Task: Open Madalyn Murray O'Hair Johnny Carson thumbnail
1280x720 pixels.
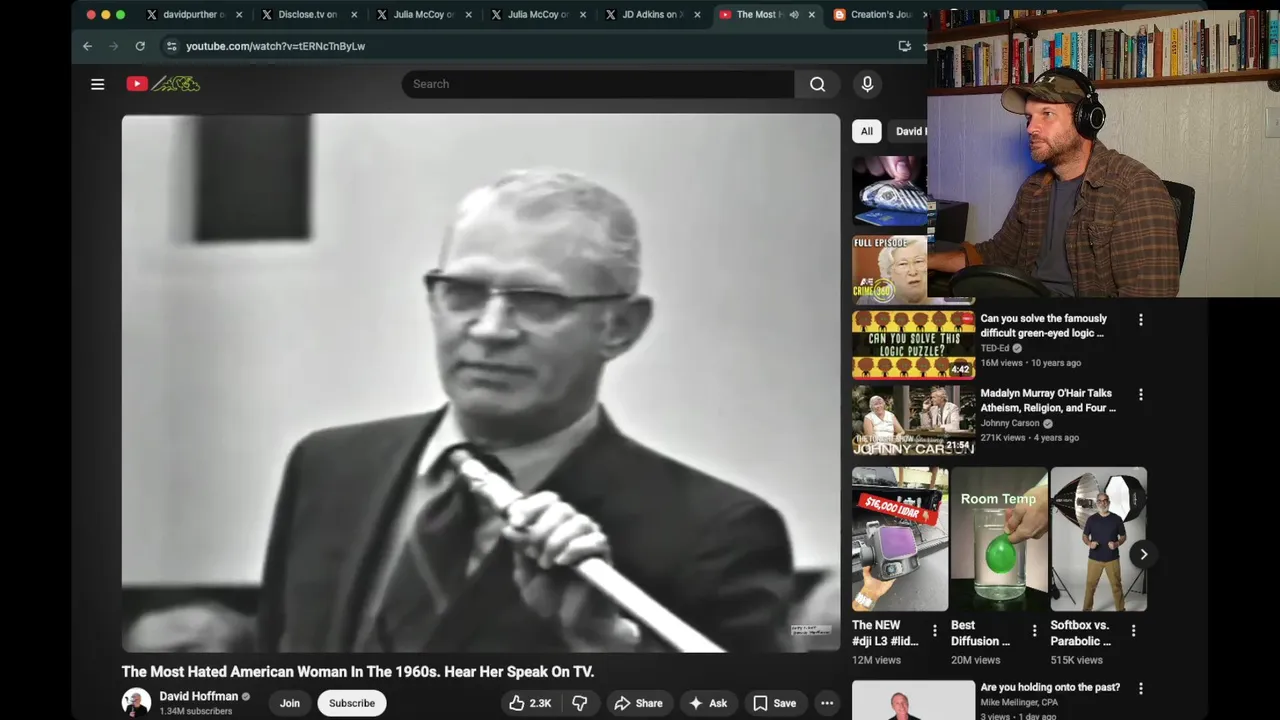Action: click(x=913, y=420)
